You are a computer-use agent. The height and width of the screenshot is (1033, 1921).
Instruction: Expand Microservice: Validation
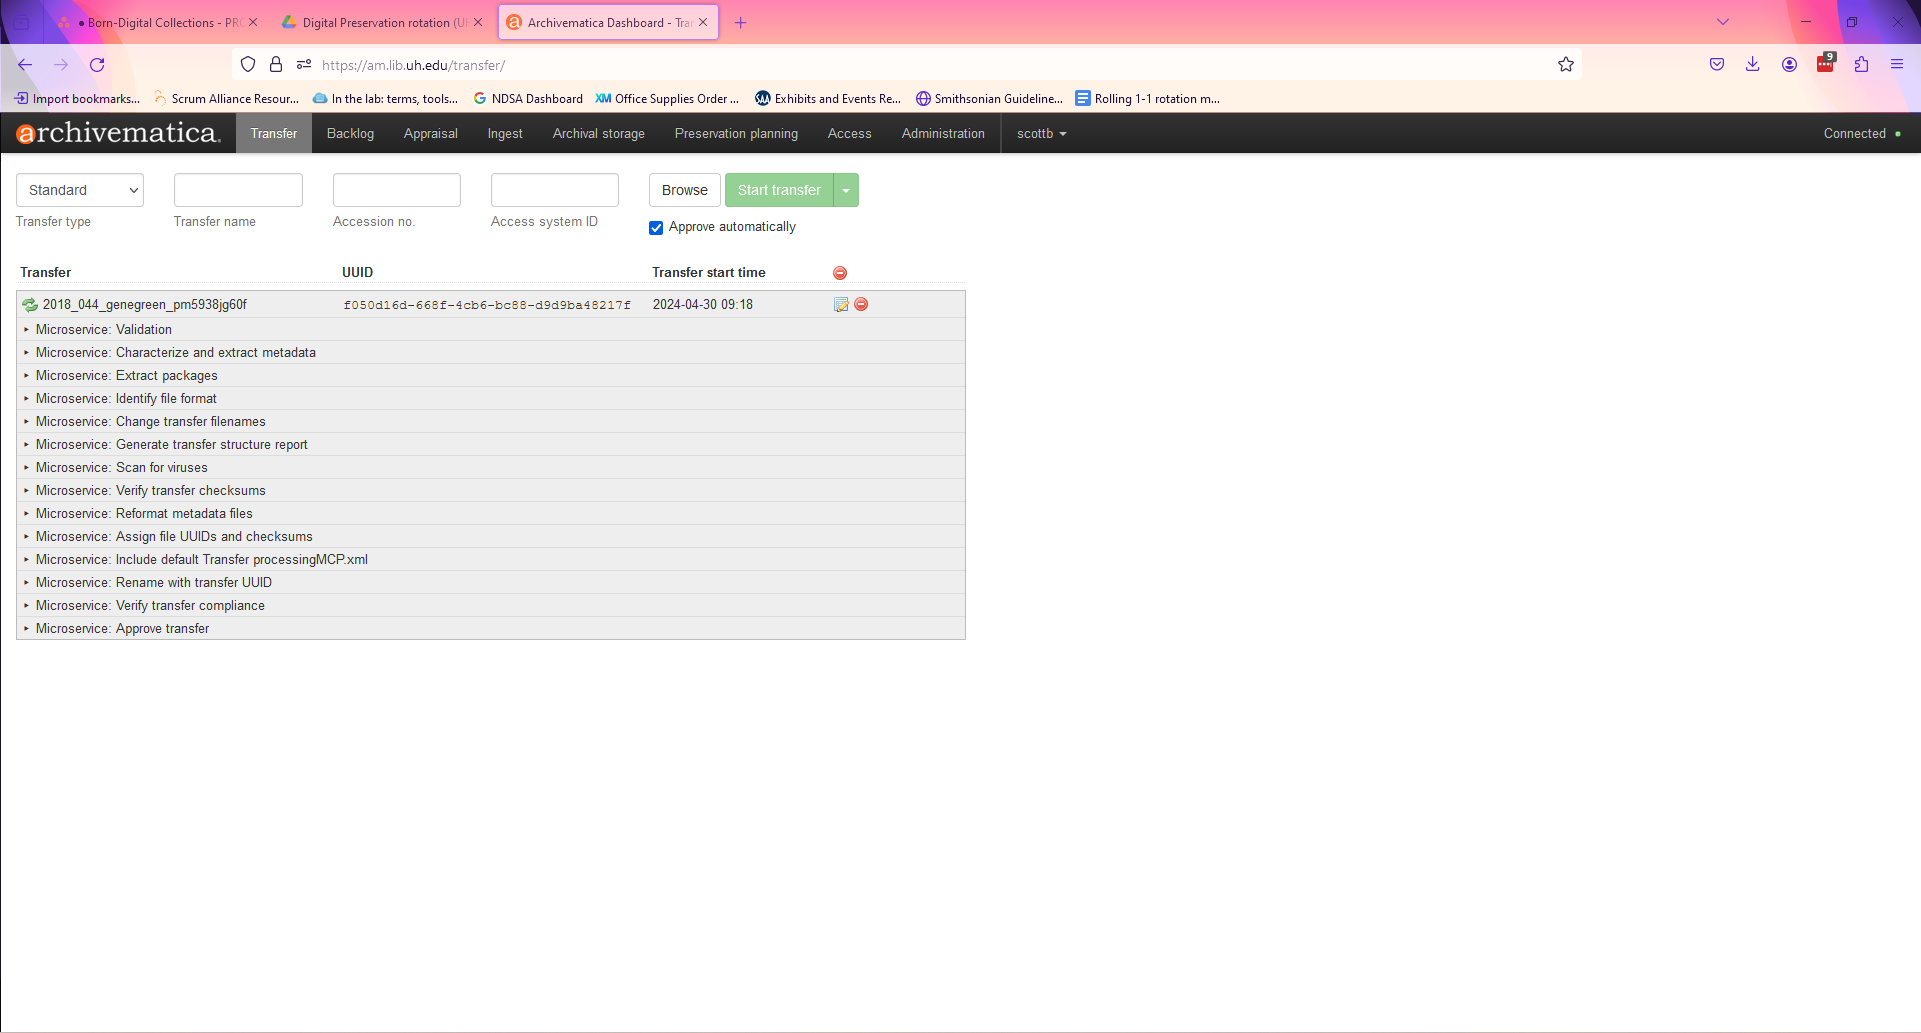[491, 329]
